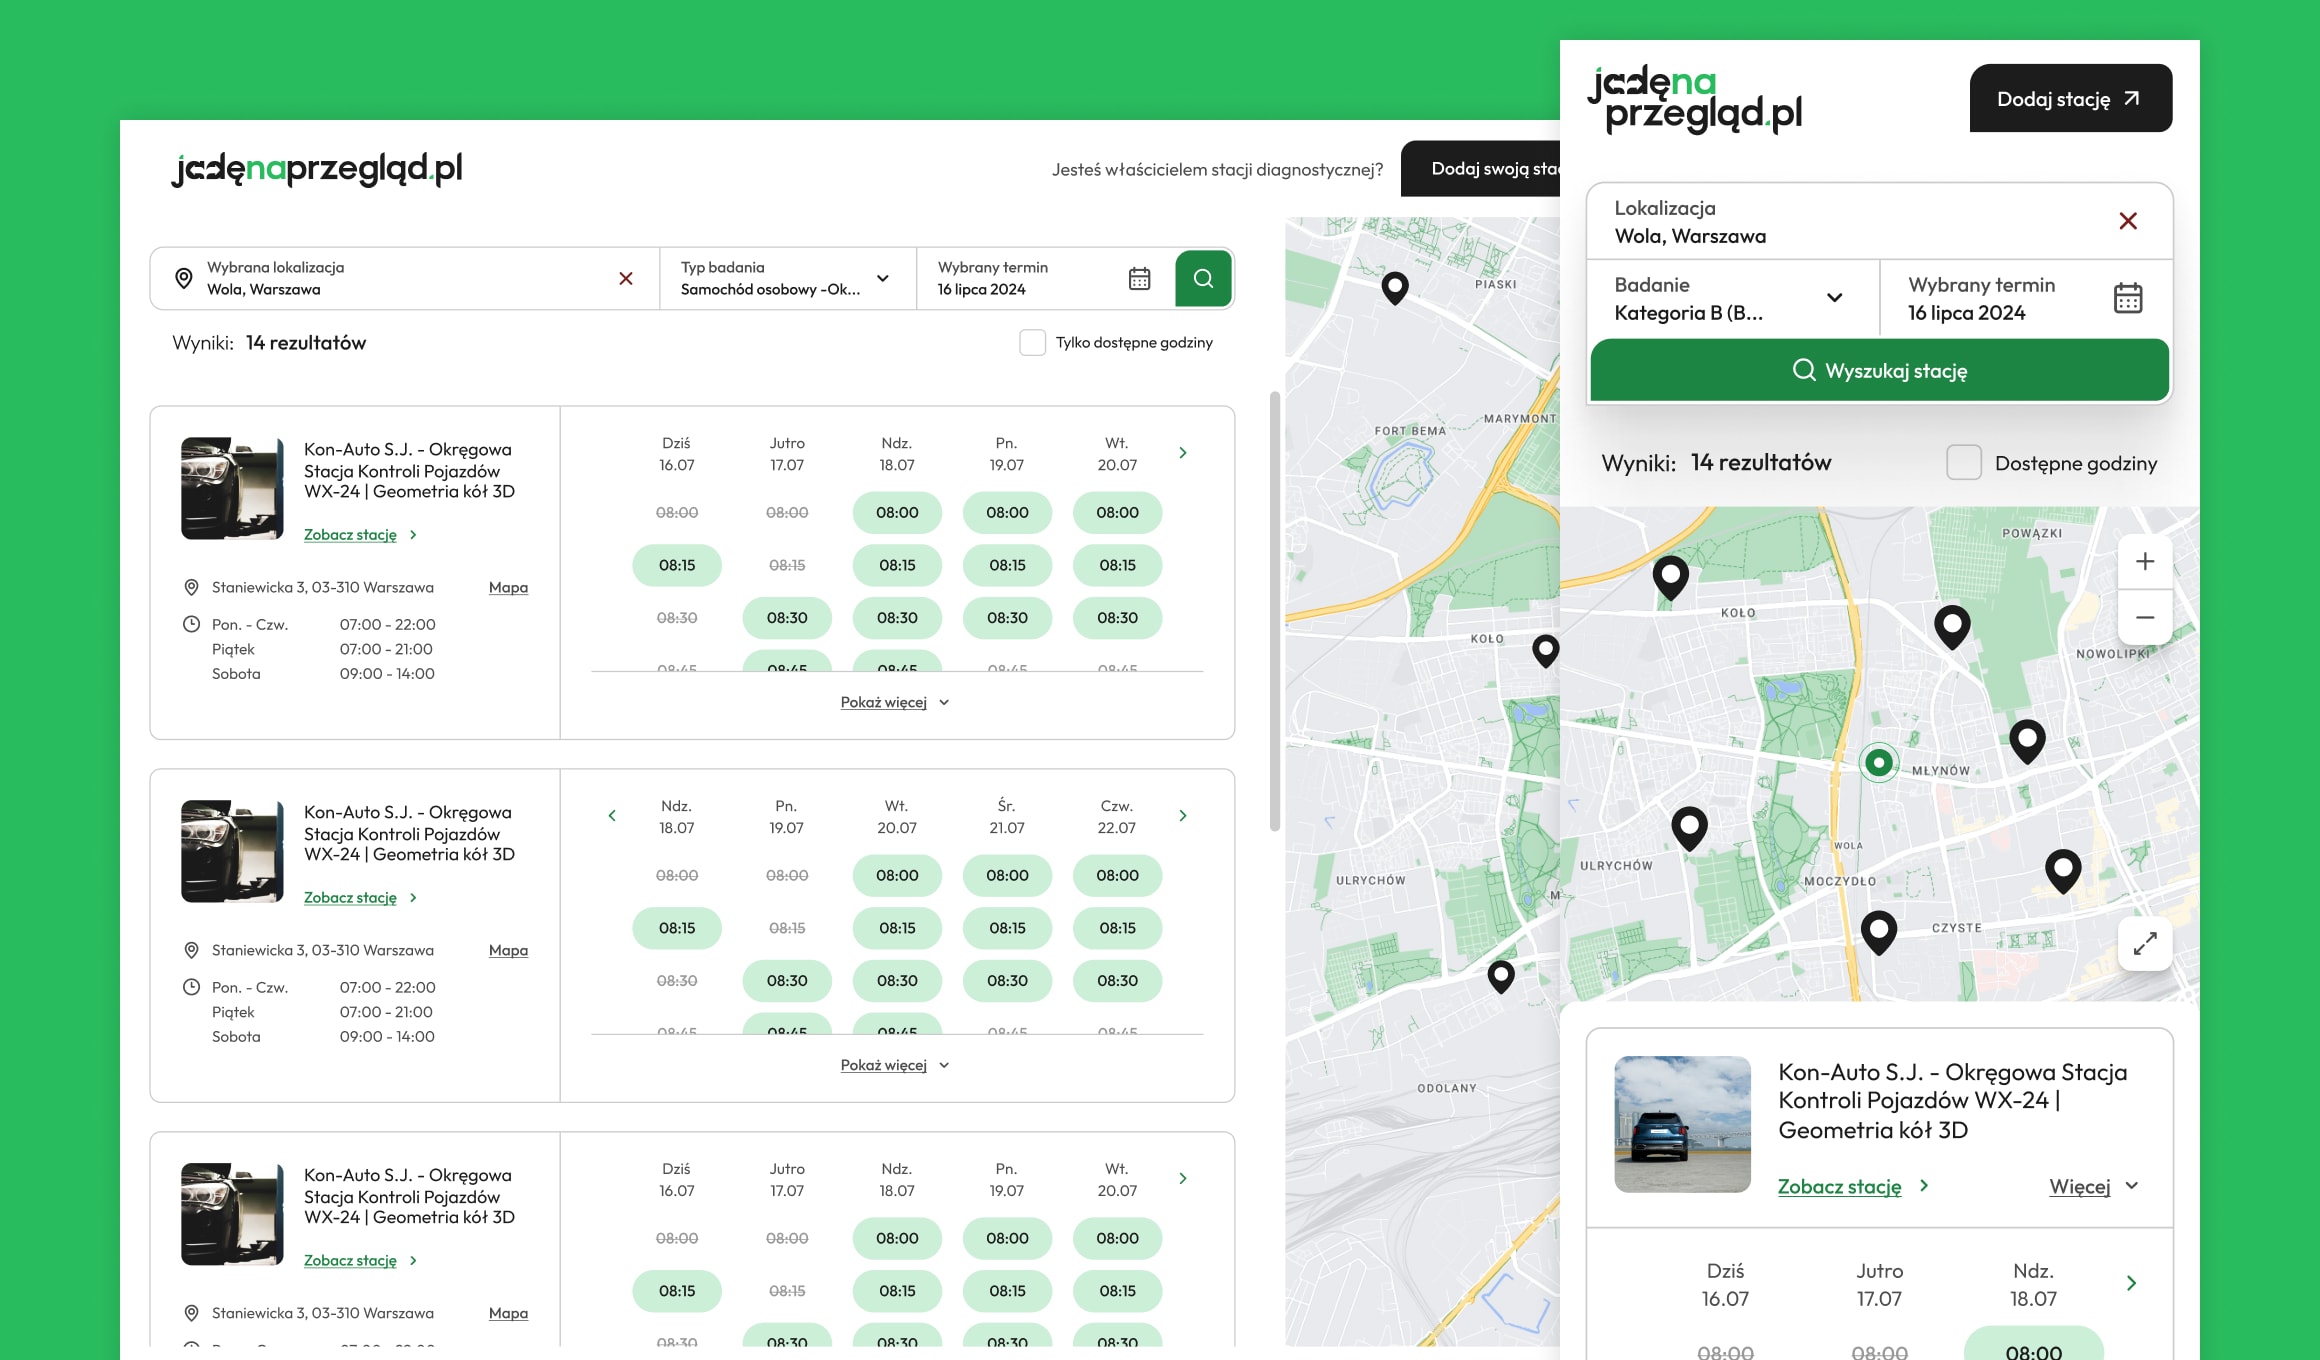Screen dimensions: 2320x1360
Task: Click the location pin icon in desktop location field
Action: coord(184,278)
